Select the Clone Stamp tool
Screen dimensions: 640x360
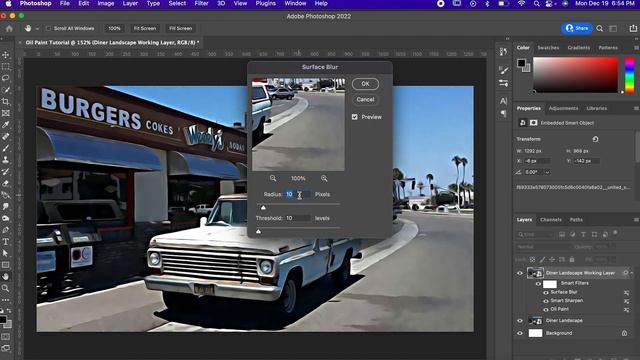(x=6, y=160)
